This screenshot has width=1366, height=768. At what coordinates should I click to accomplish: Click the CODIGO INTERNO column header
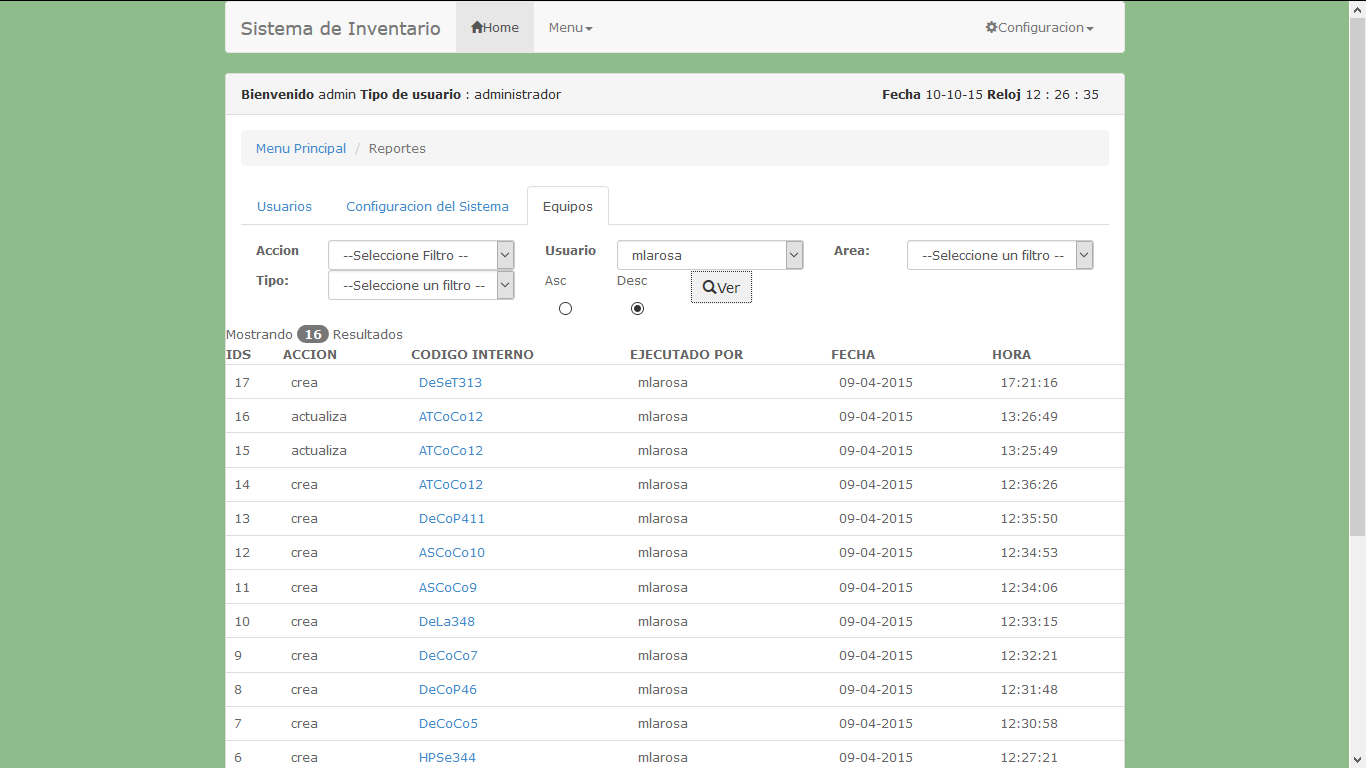(472, 354)
